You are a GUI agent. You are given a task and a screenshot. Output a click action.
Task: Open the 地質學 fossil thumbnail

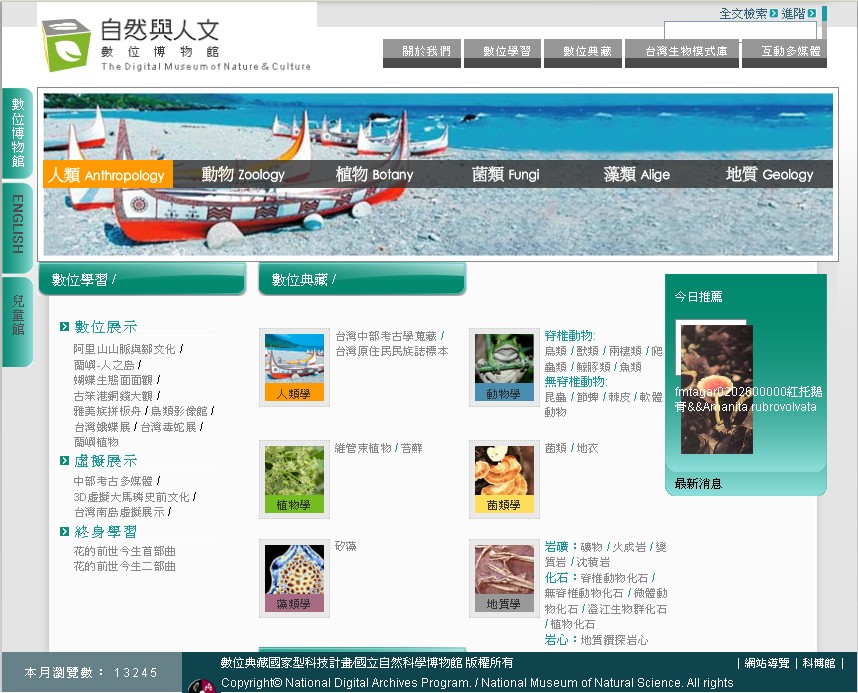(504, 575)
